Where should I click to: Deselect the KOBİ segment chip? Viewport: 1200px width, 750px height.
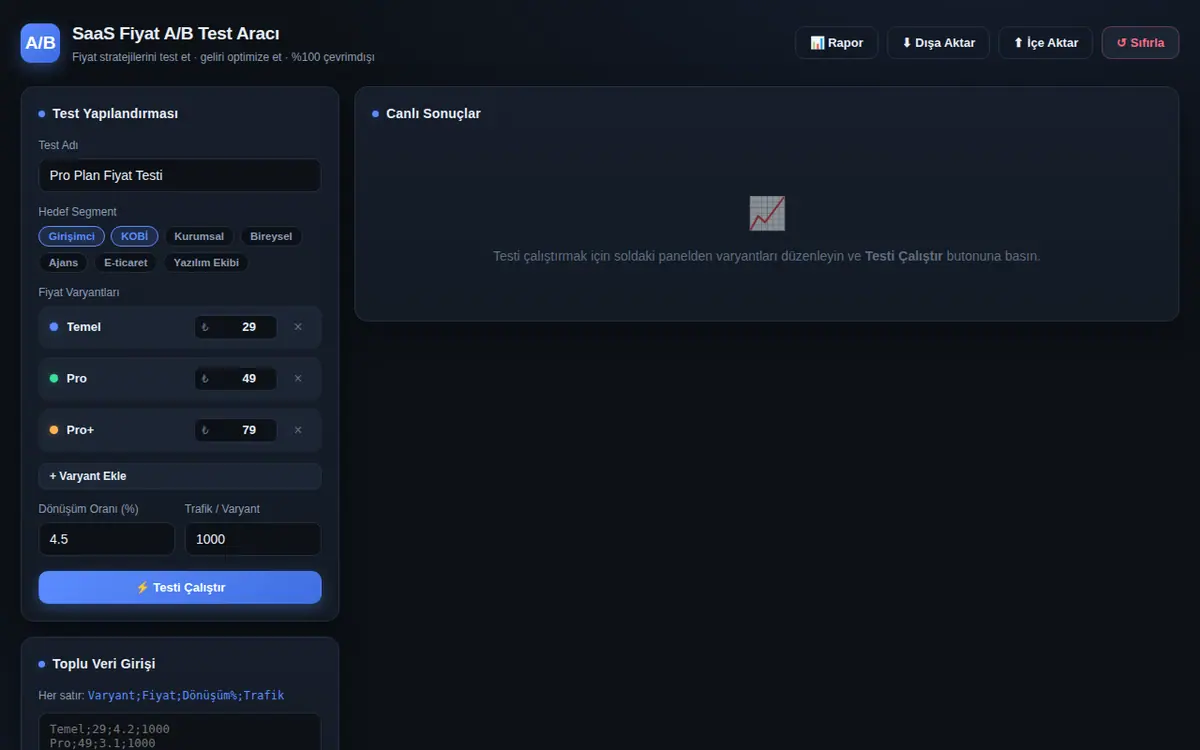point(135,236)
